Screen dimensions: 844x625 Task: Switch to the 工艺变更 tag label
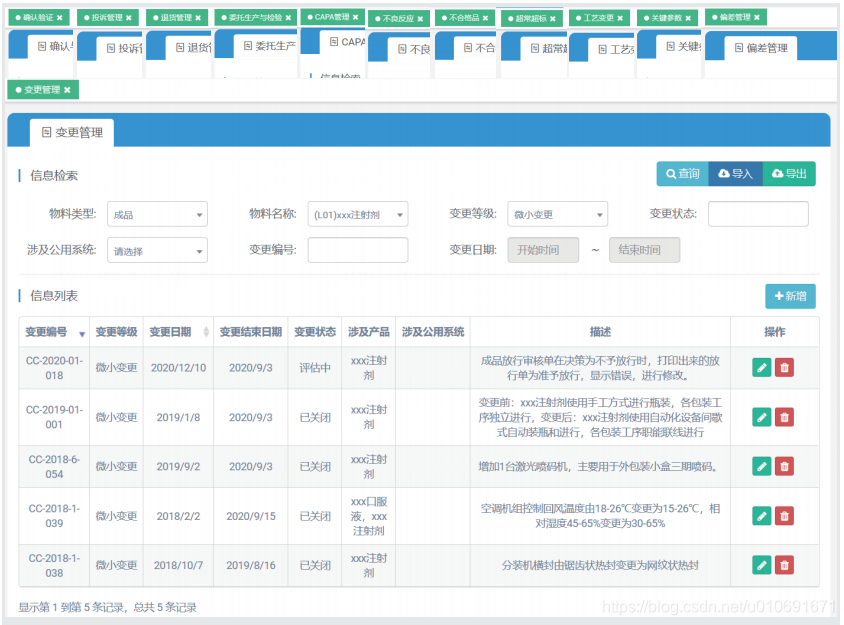pyautogui.click(x=599, y=18)
